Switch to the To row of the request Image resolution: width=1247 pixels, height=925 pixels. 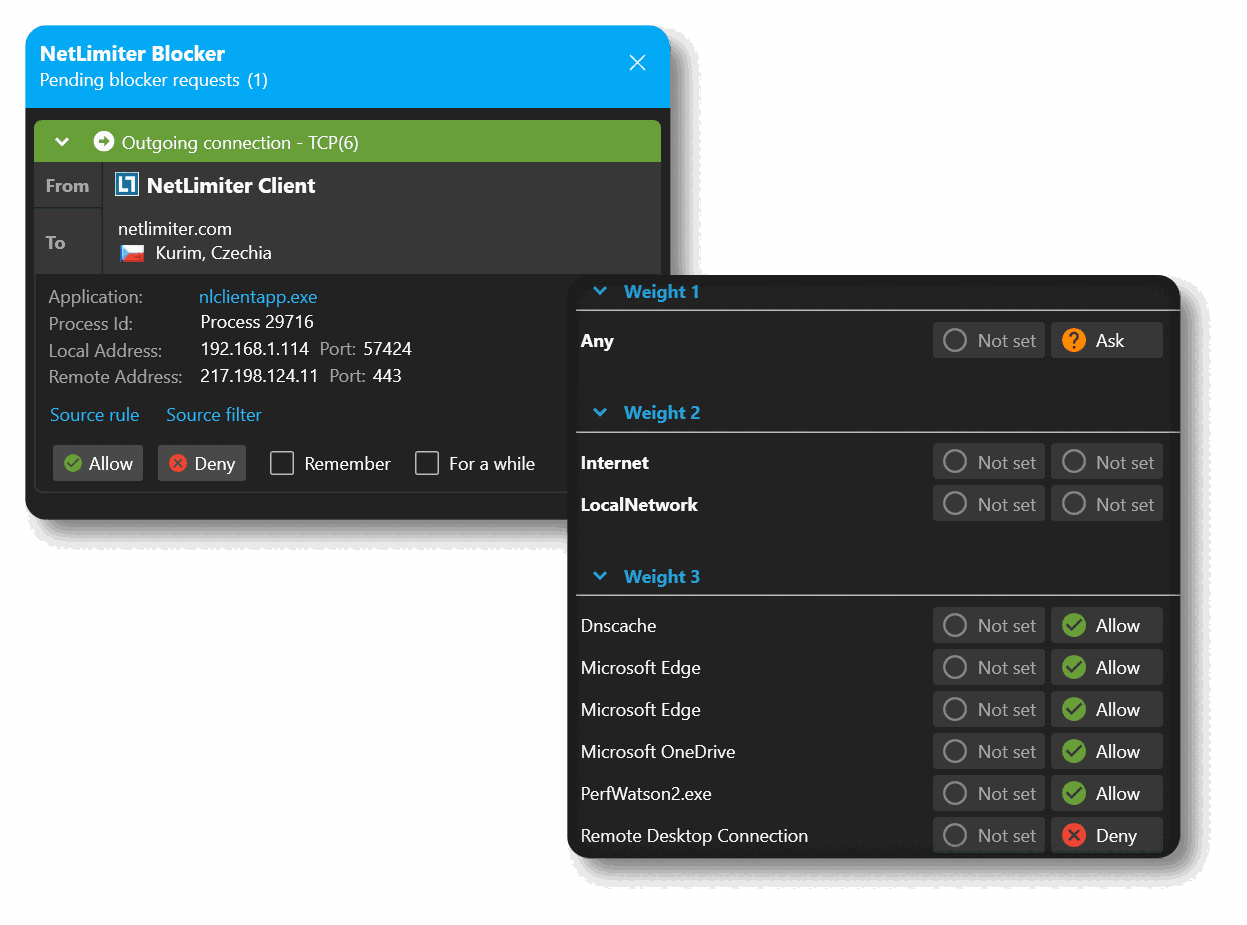(56, 241)
